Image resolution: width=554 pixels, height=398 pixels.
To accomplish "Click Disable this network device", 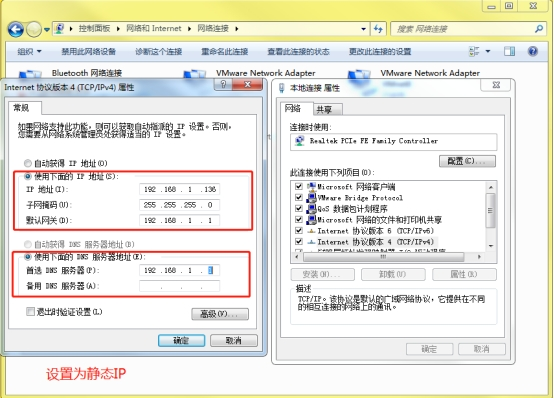I will point(88,52).
